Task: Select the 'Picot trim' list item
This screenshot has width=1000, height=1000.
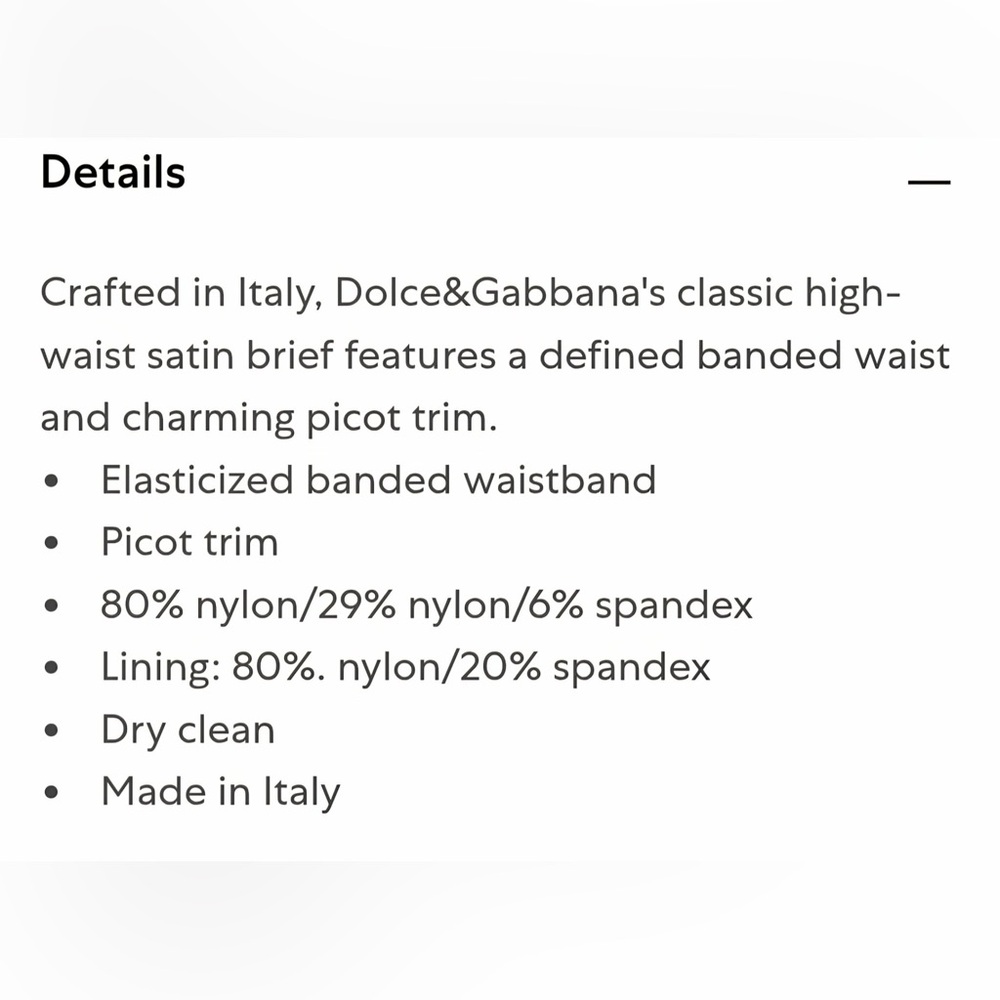Action: click(x=189, y=543)
